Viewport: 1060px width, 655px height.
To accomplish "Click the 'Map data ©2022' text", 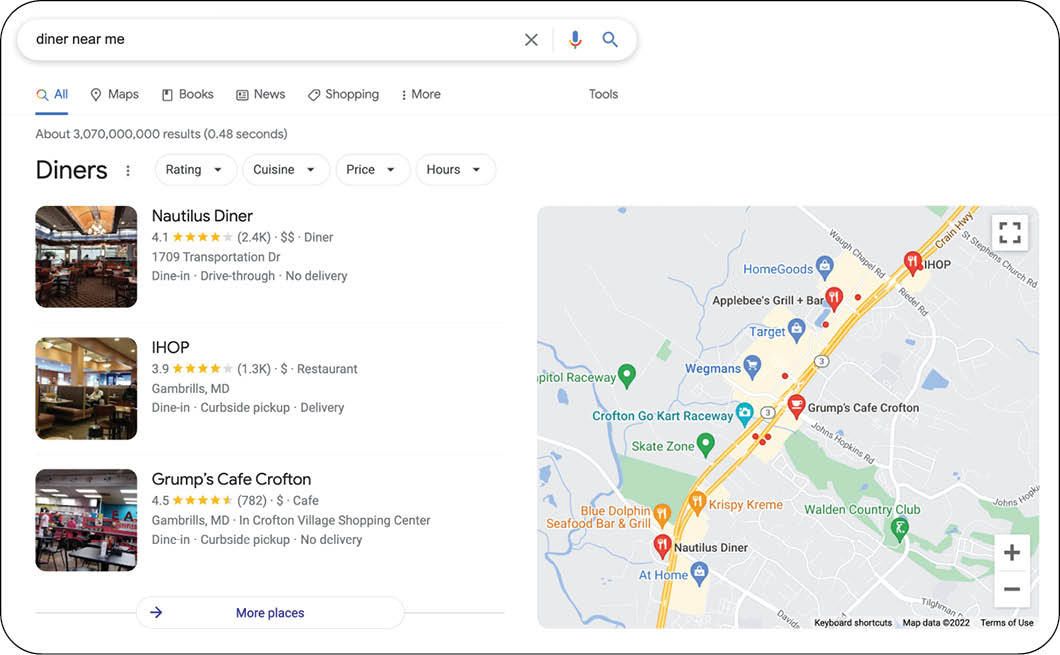I will pos(936,623).
